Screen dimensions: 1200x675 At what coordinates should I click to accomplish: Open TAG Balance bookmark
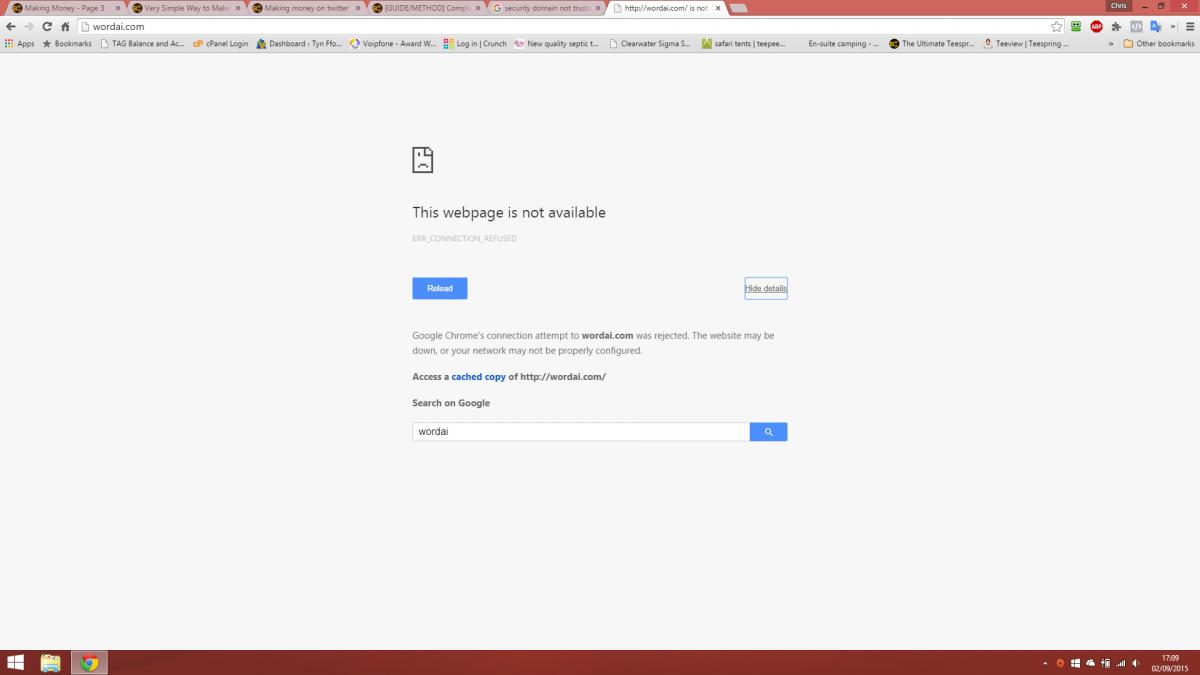click(x=142, y=44)
